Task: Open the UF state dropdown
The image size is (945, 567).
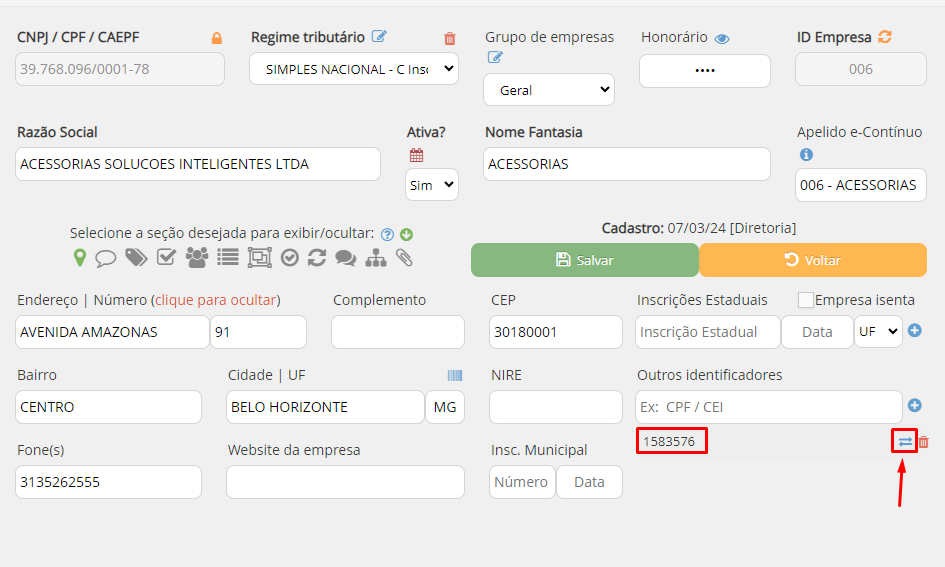Action: click(878, 332)
